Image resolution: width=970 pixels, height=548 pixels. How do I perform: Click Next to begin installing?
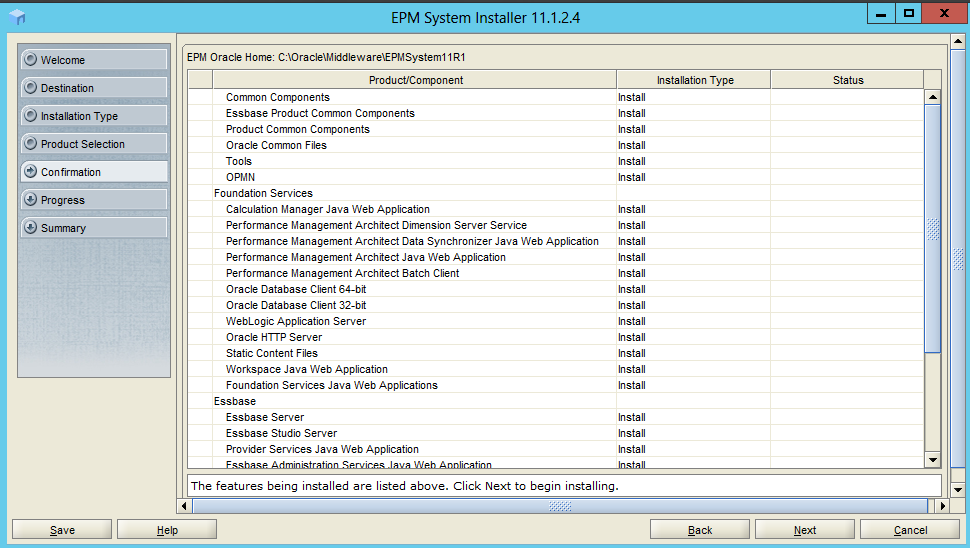(805, 529)
